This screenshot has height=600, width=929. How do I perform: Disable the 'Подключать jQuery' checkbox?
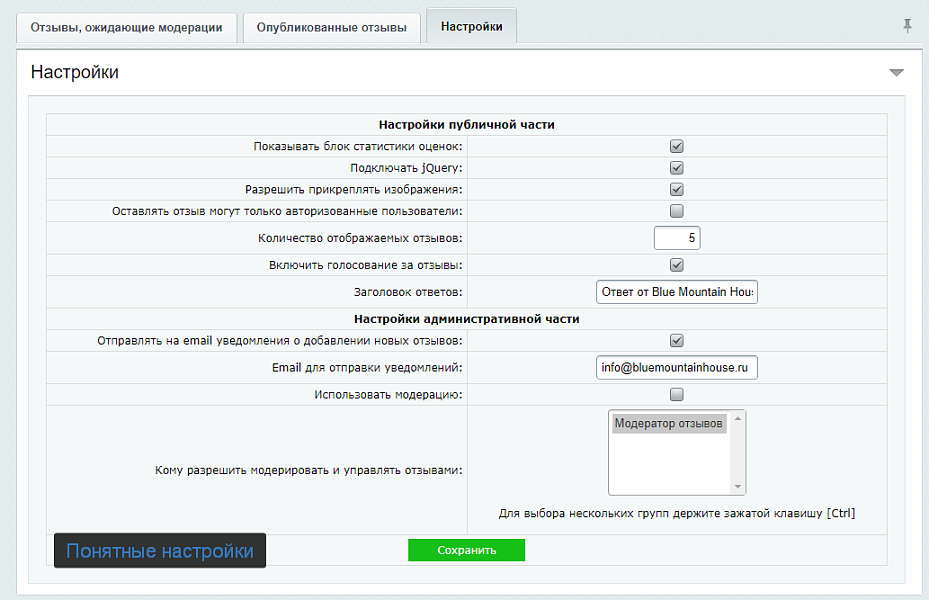(x=677, y=169)
